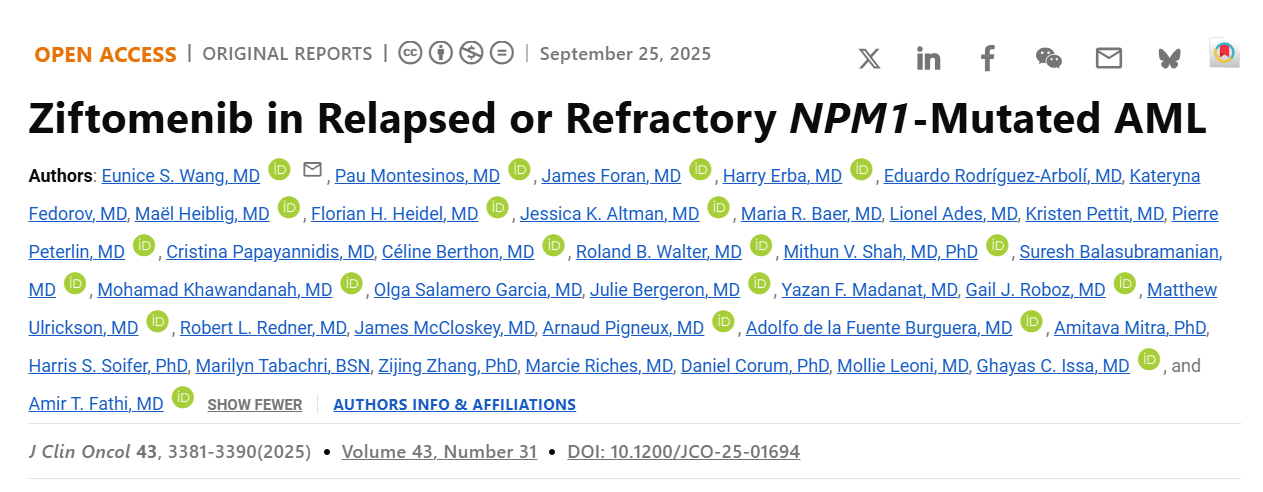Click the Original Reports category label
The height and width of the screenshot is (492, 1263).
(x=287, y=54)
